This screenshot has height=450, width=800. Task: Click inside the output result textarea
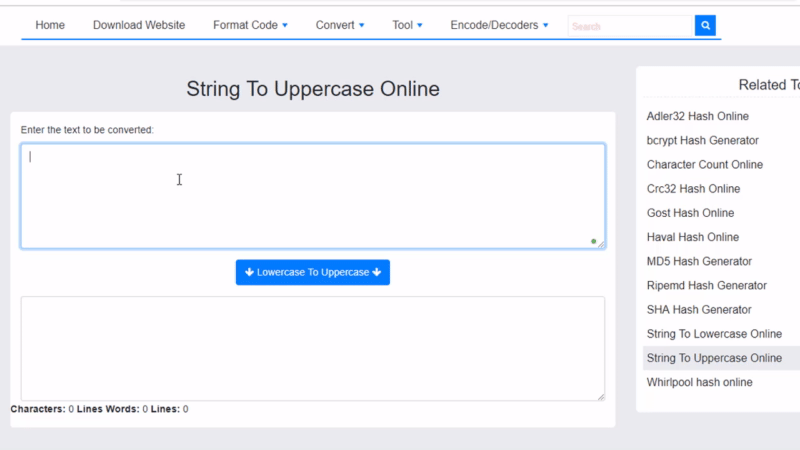pyautogui.click(x=312, y=348)
